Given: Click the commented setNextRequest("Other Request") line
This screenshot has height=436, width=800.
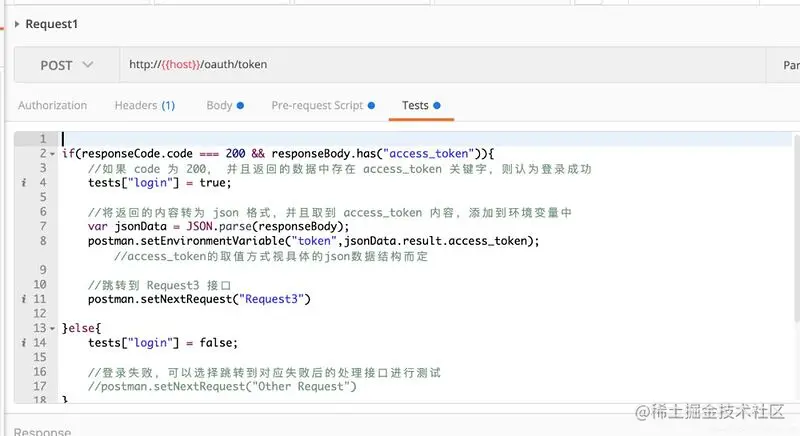Looking at the screenshot, I should 222,387.
